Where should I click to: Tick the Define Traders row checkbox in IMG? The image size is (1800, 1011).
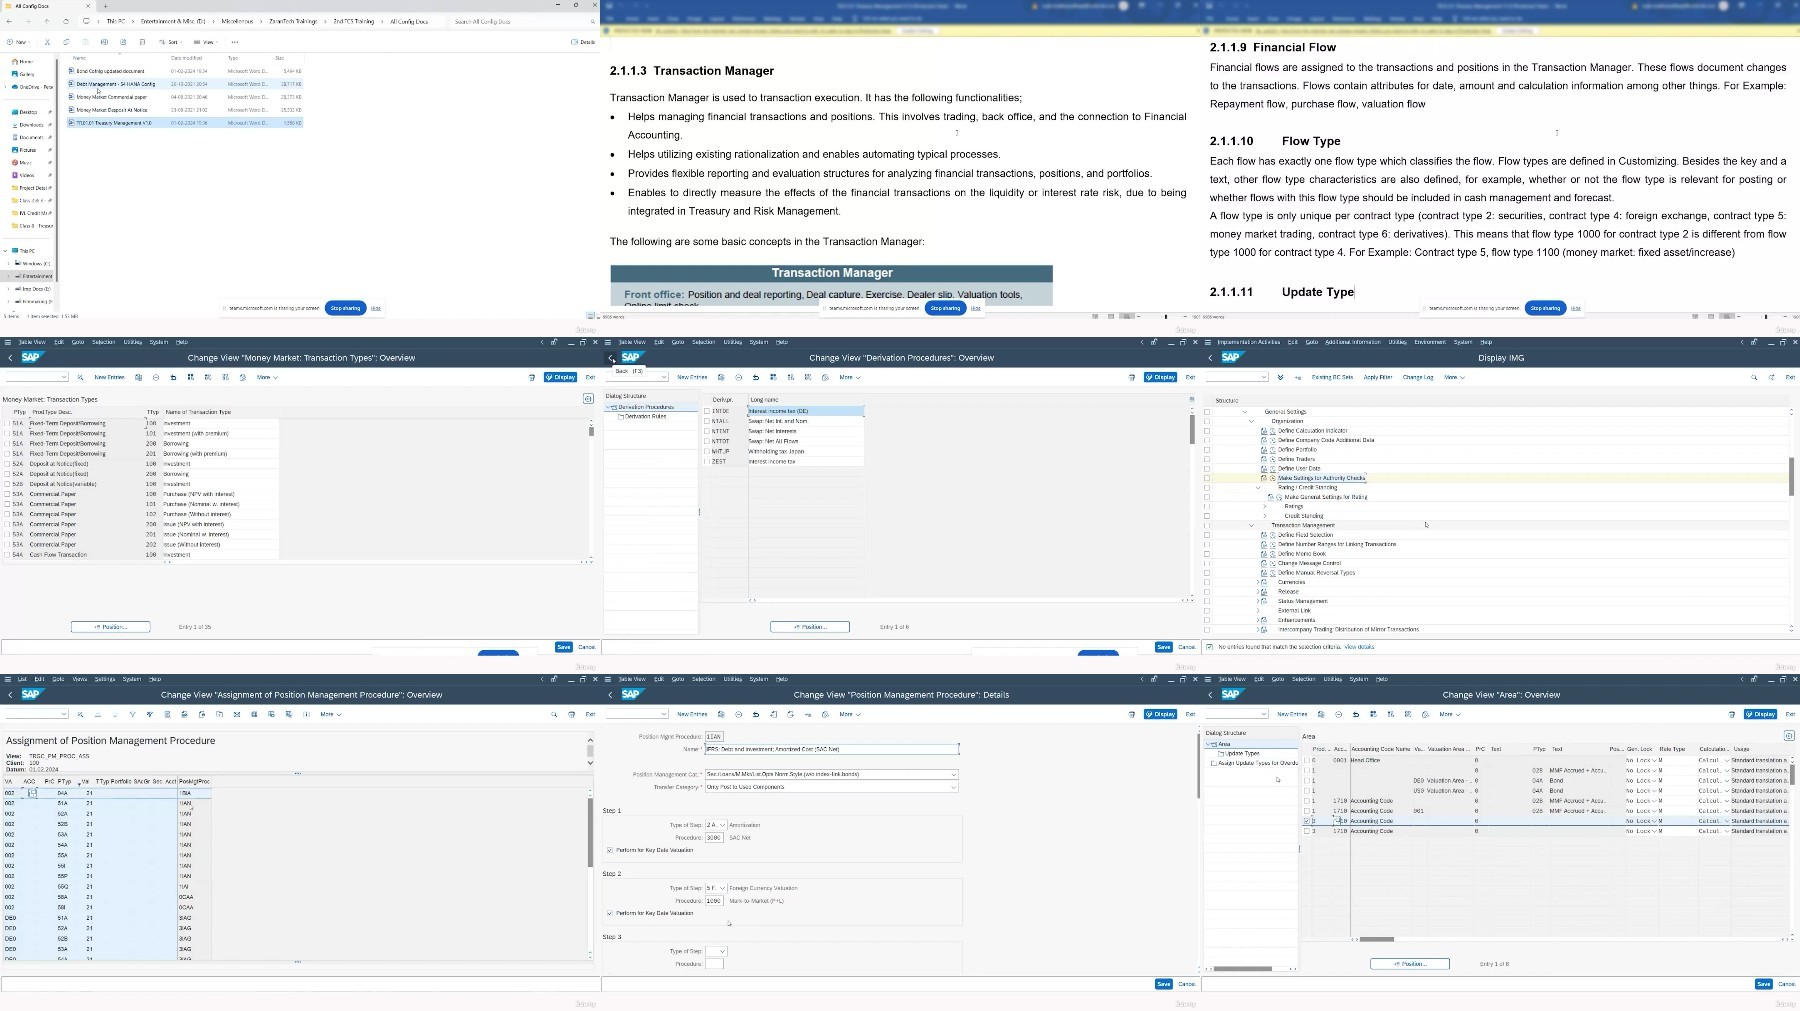pyautogui.click(x=1207, y=459)
